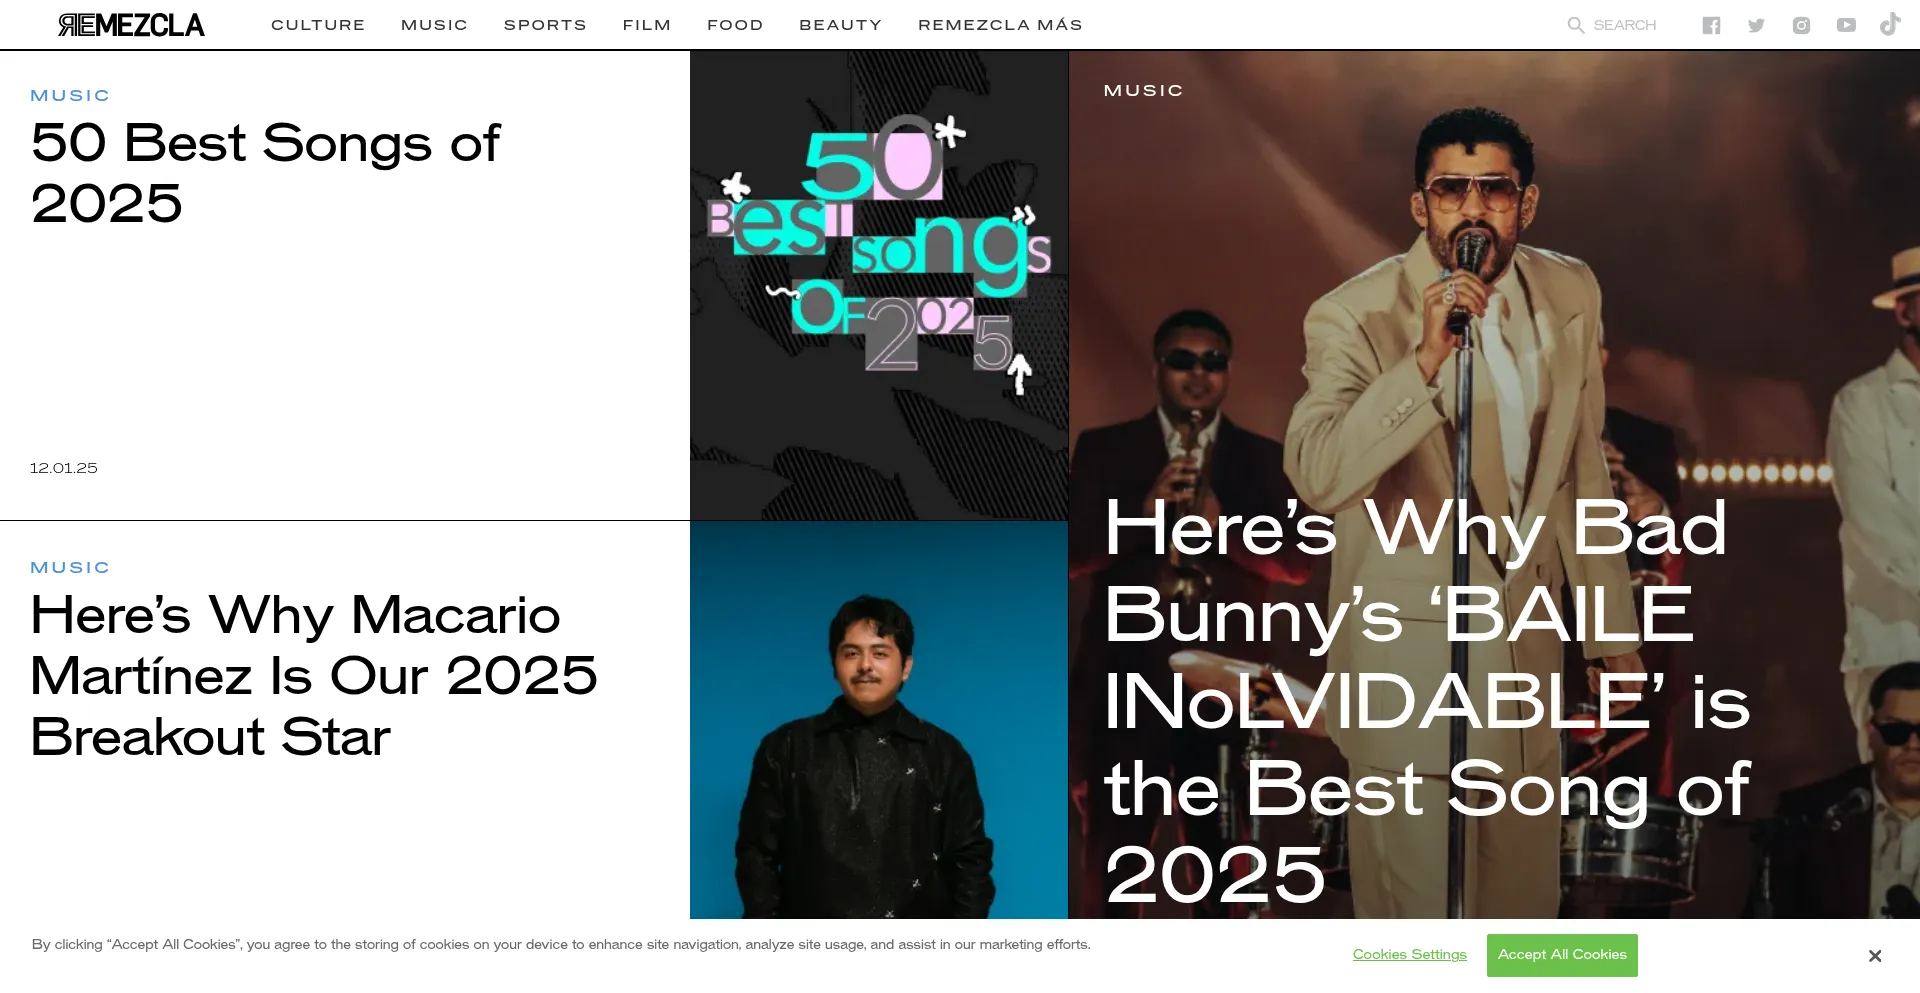Open the REMEZCLA MÁS menu
The image size is (1920, 993).
(x=1000, y=24)
